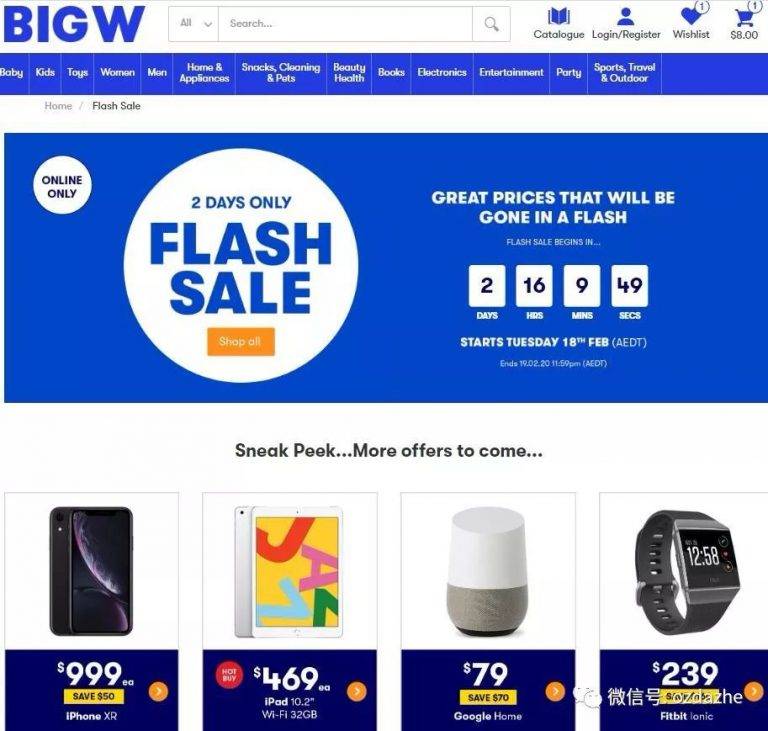768x731 pixels.
Task: Open the Entertainment menu
Action: [x=511, y=73]
